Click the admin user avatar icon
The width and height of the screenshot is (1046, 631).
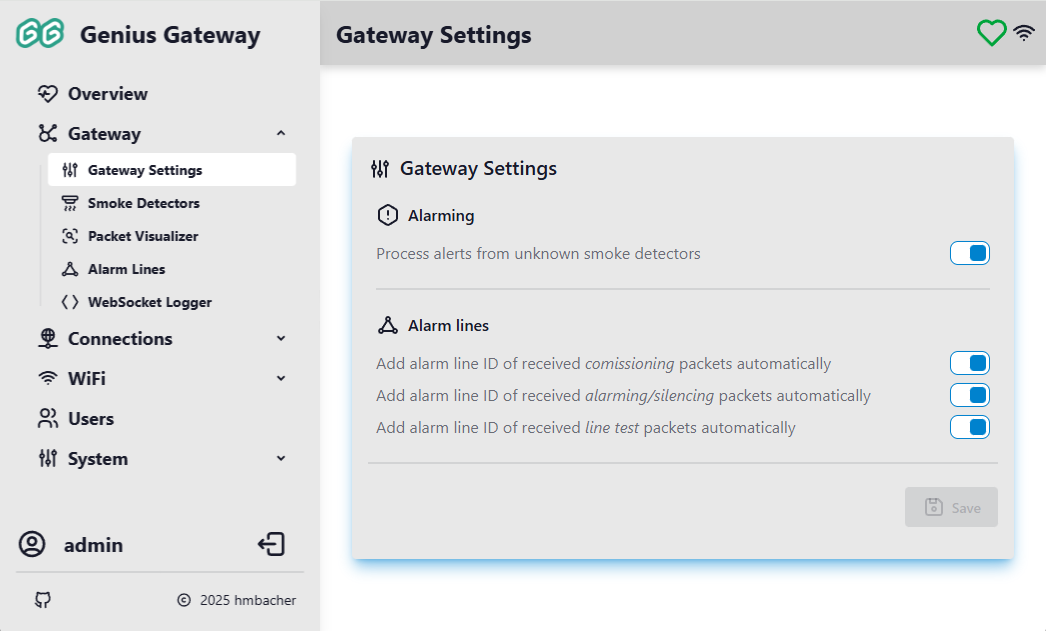point(32,544)
